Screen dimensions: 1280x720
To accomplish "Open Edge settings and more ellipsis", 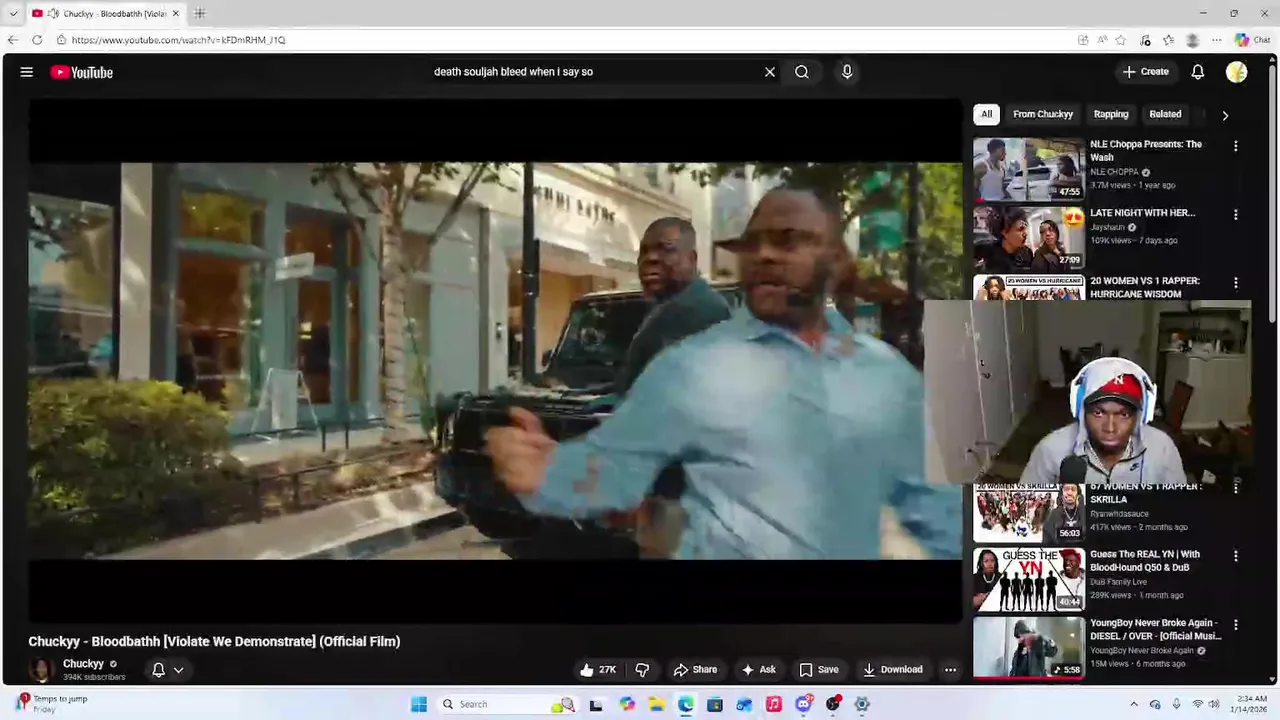I will pyautogui.click(x=1216, y=40).
